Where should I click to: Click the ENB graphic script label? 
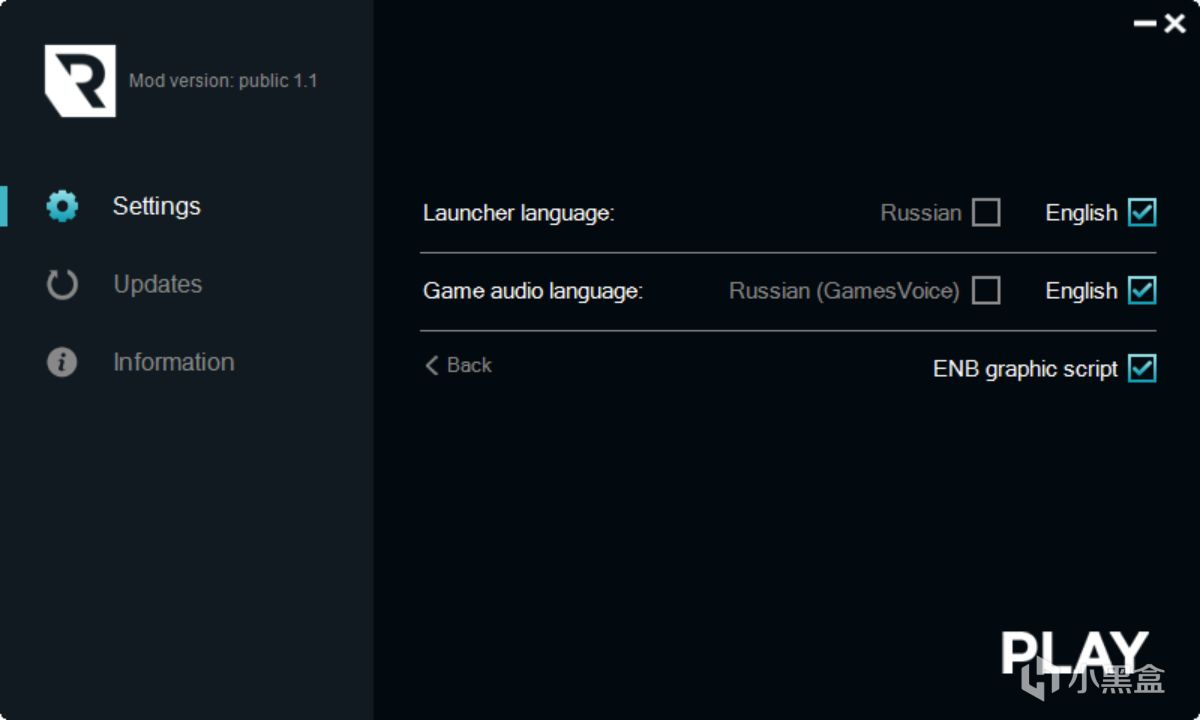1025,369
